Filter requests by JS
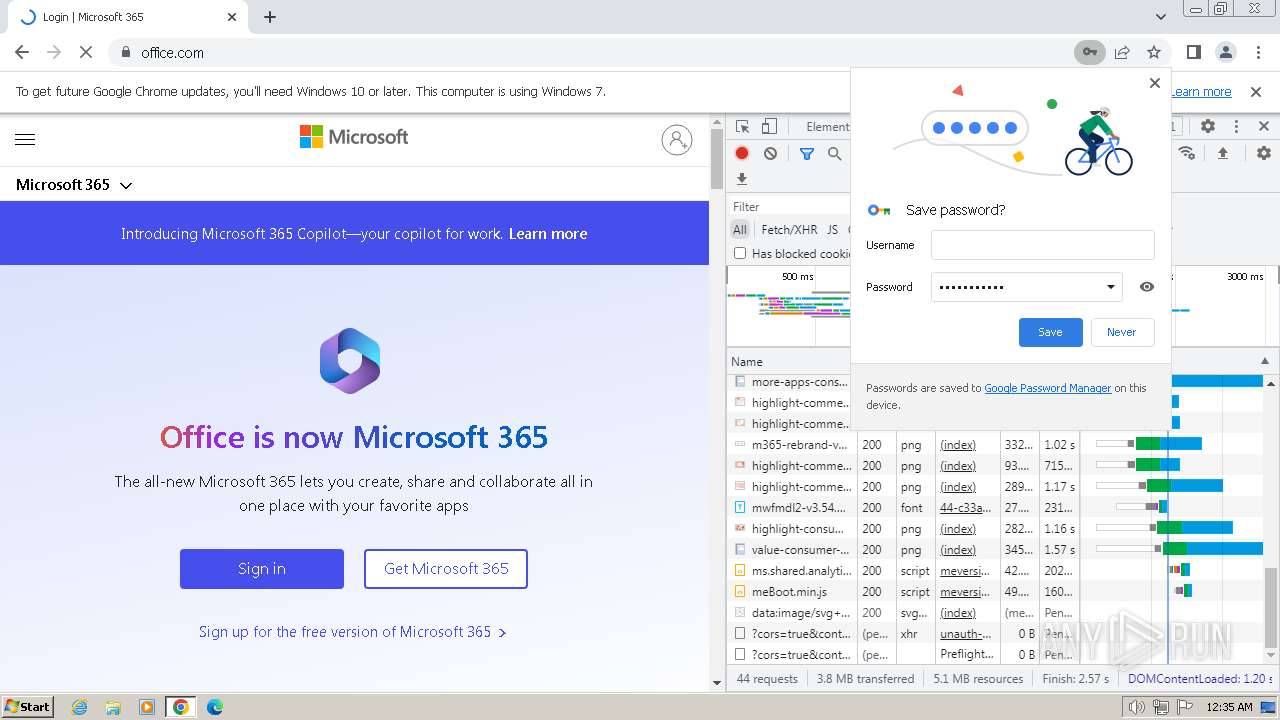The width and height of the screenshot is (1280, 720). [832, 229]
